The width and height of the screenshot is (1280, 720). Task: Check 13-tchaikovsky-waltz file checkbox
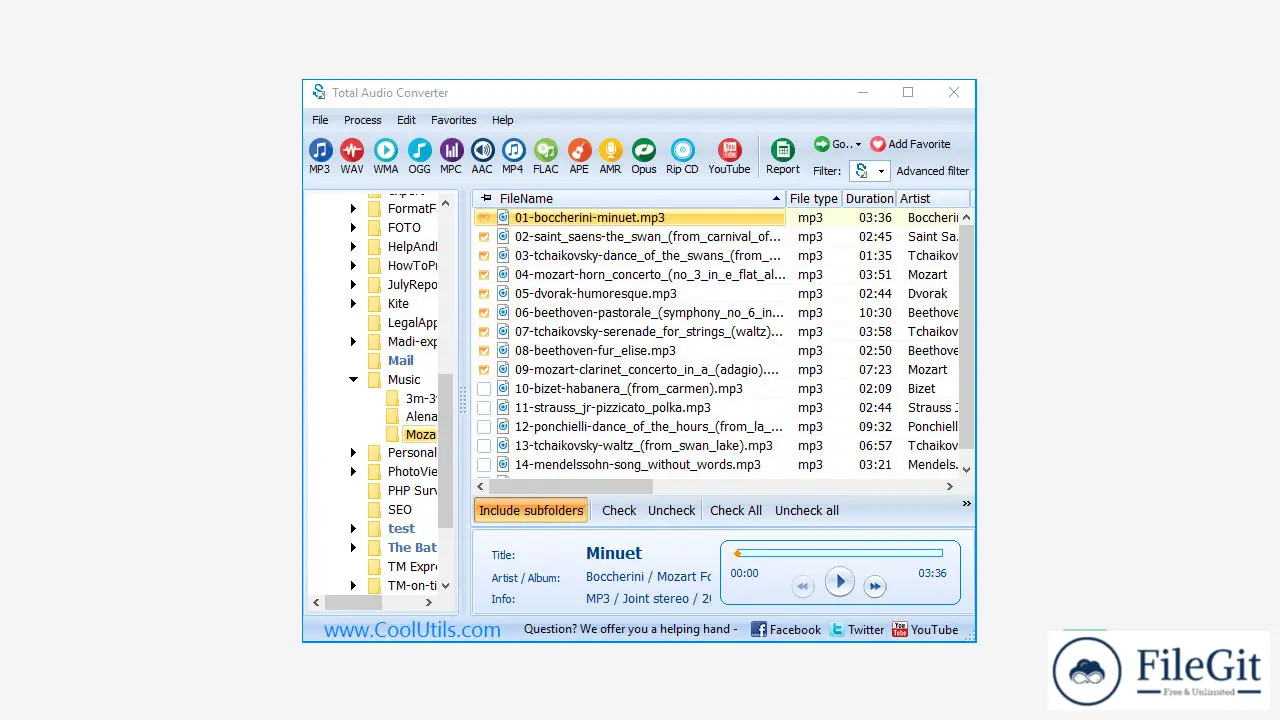coord(484,445)
